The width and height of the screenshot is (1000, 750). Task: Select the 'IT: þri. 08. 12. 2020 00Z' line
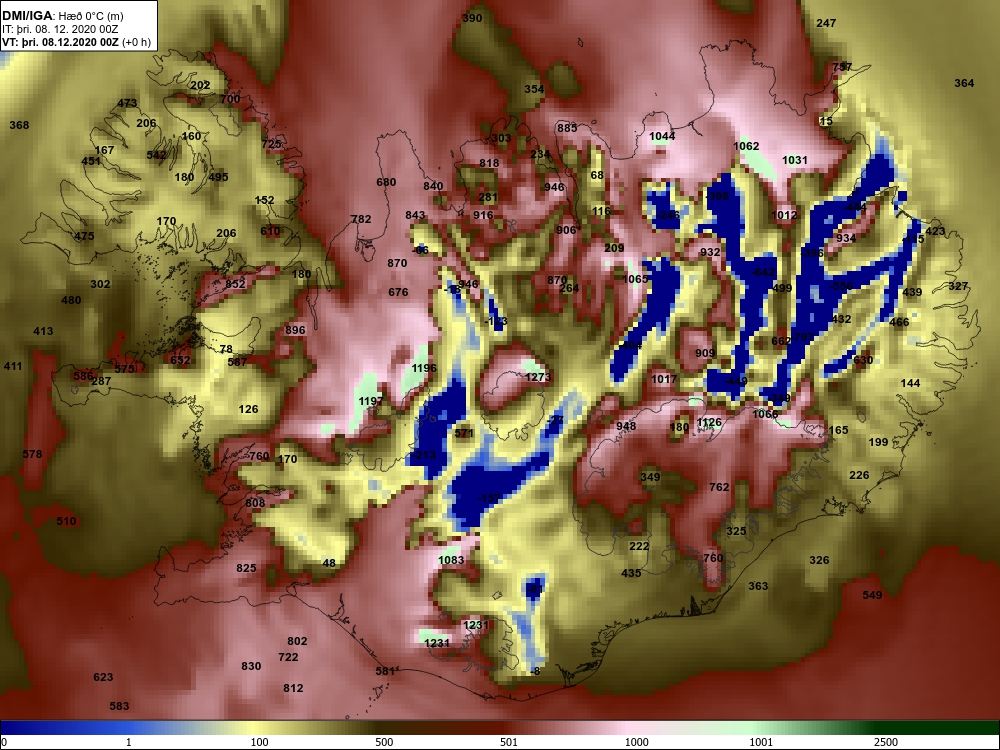(x=60, y=29)
